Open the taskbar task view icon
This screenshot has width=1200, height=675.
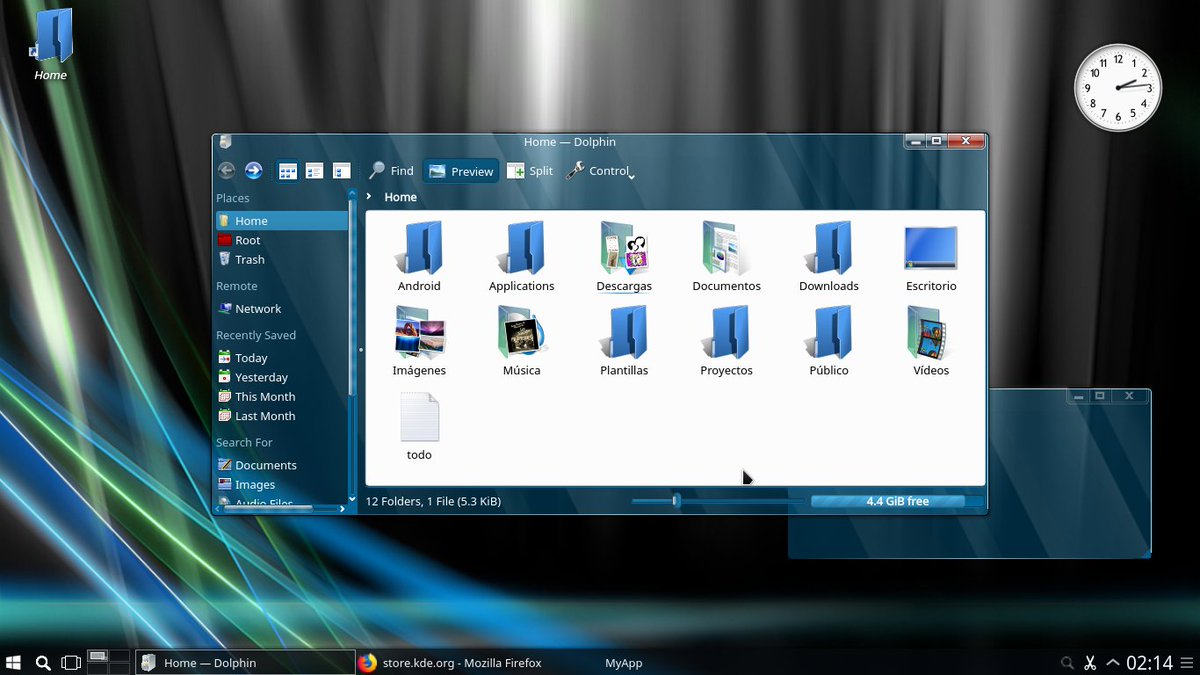[71, 662]
